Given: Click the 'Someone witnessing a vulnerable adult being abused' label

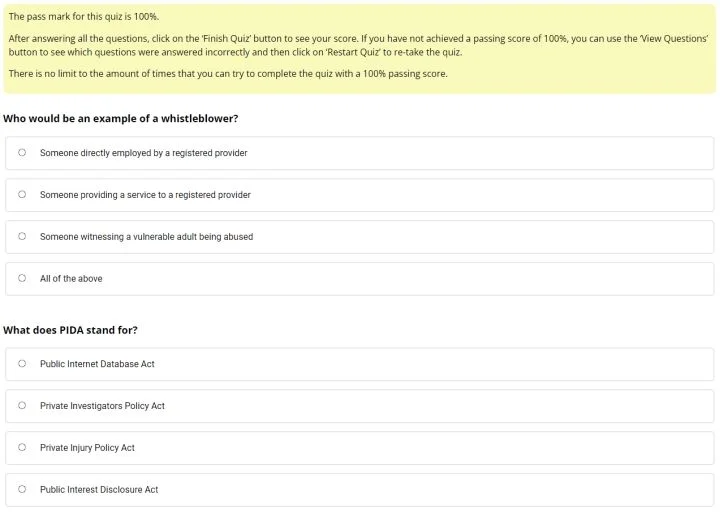Looking at the screenshot, I should [146, 237].
